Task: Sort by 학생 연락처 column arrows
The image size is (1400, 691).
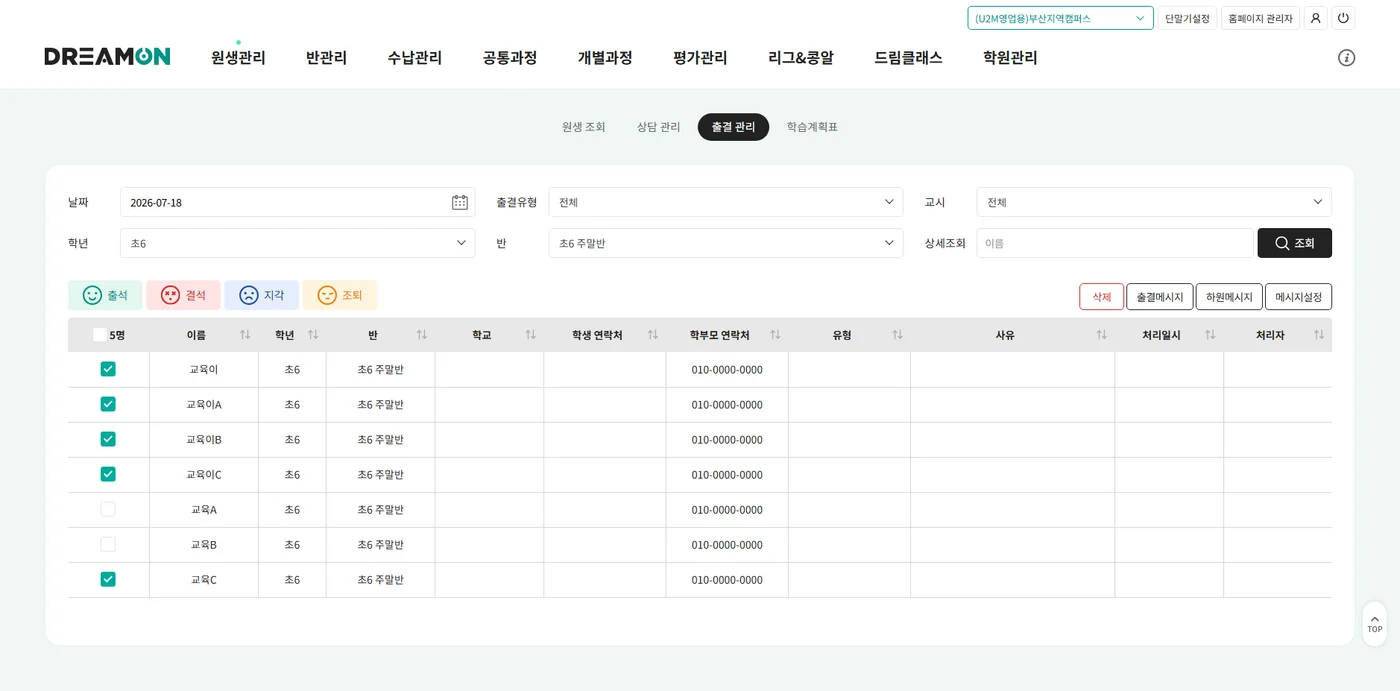Action: pos(653,335)
